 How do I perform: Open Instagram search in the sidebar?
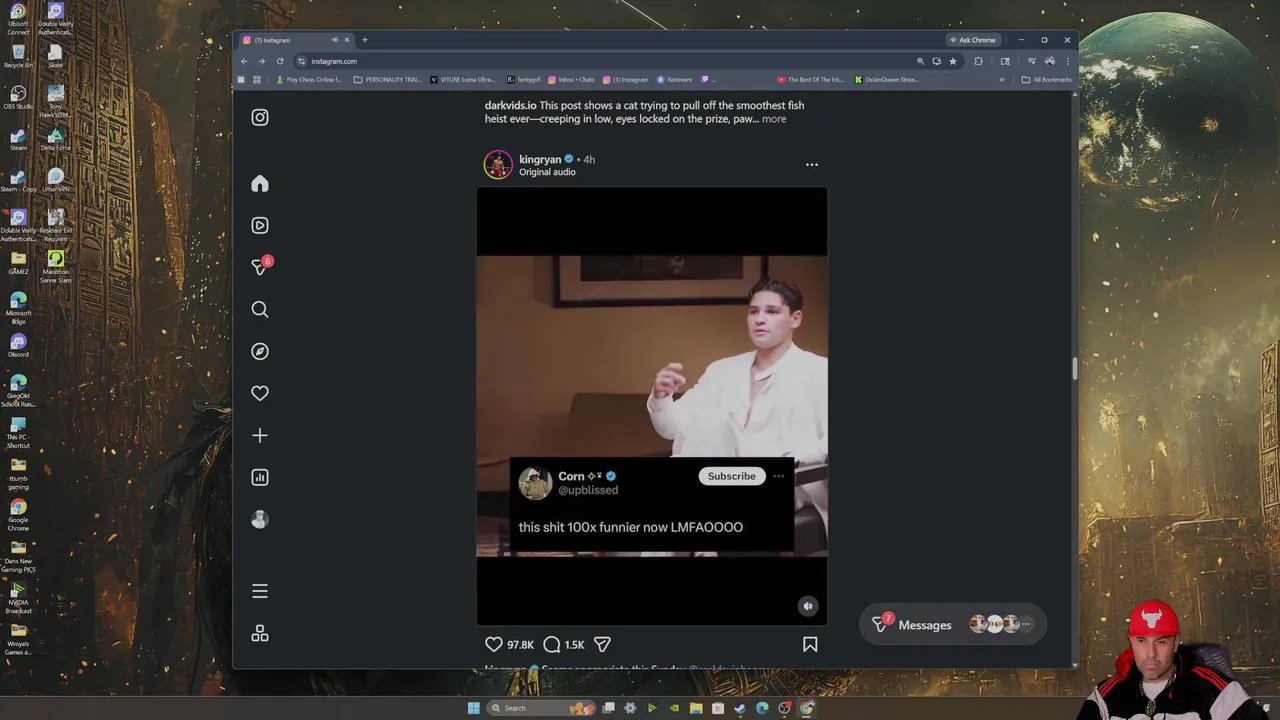tap(260, 310)
